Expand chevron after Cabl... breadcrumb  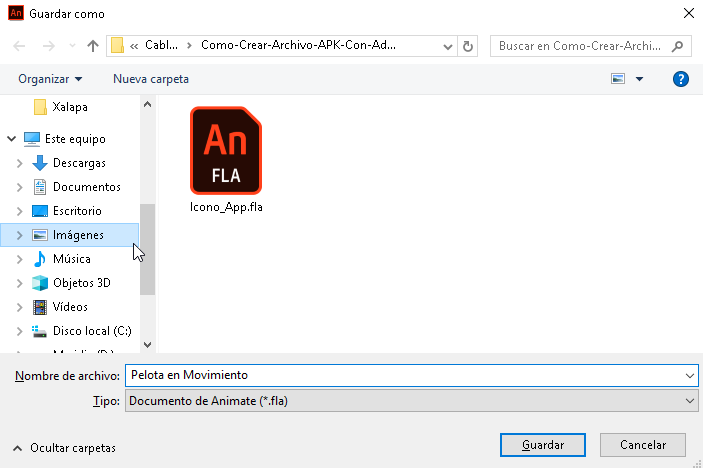click(x=189, y=46)
